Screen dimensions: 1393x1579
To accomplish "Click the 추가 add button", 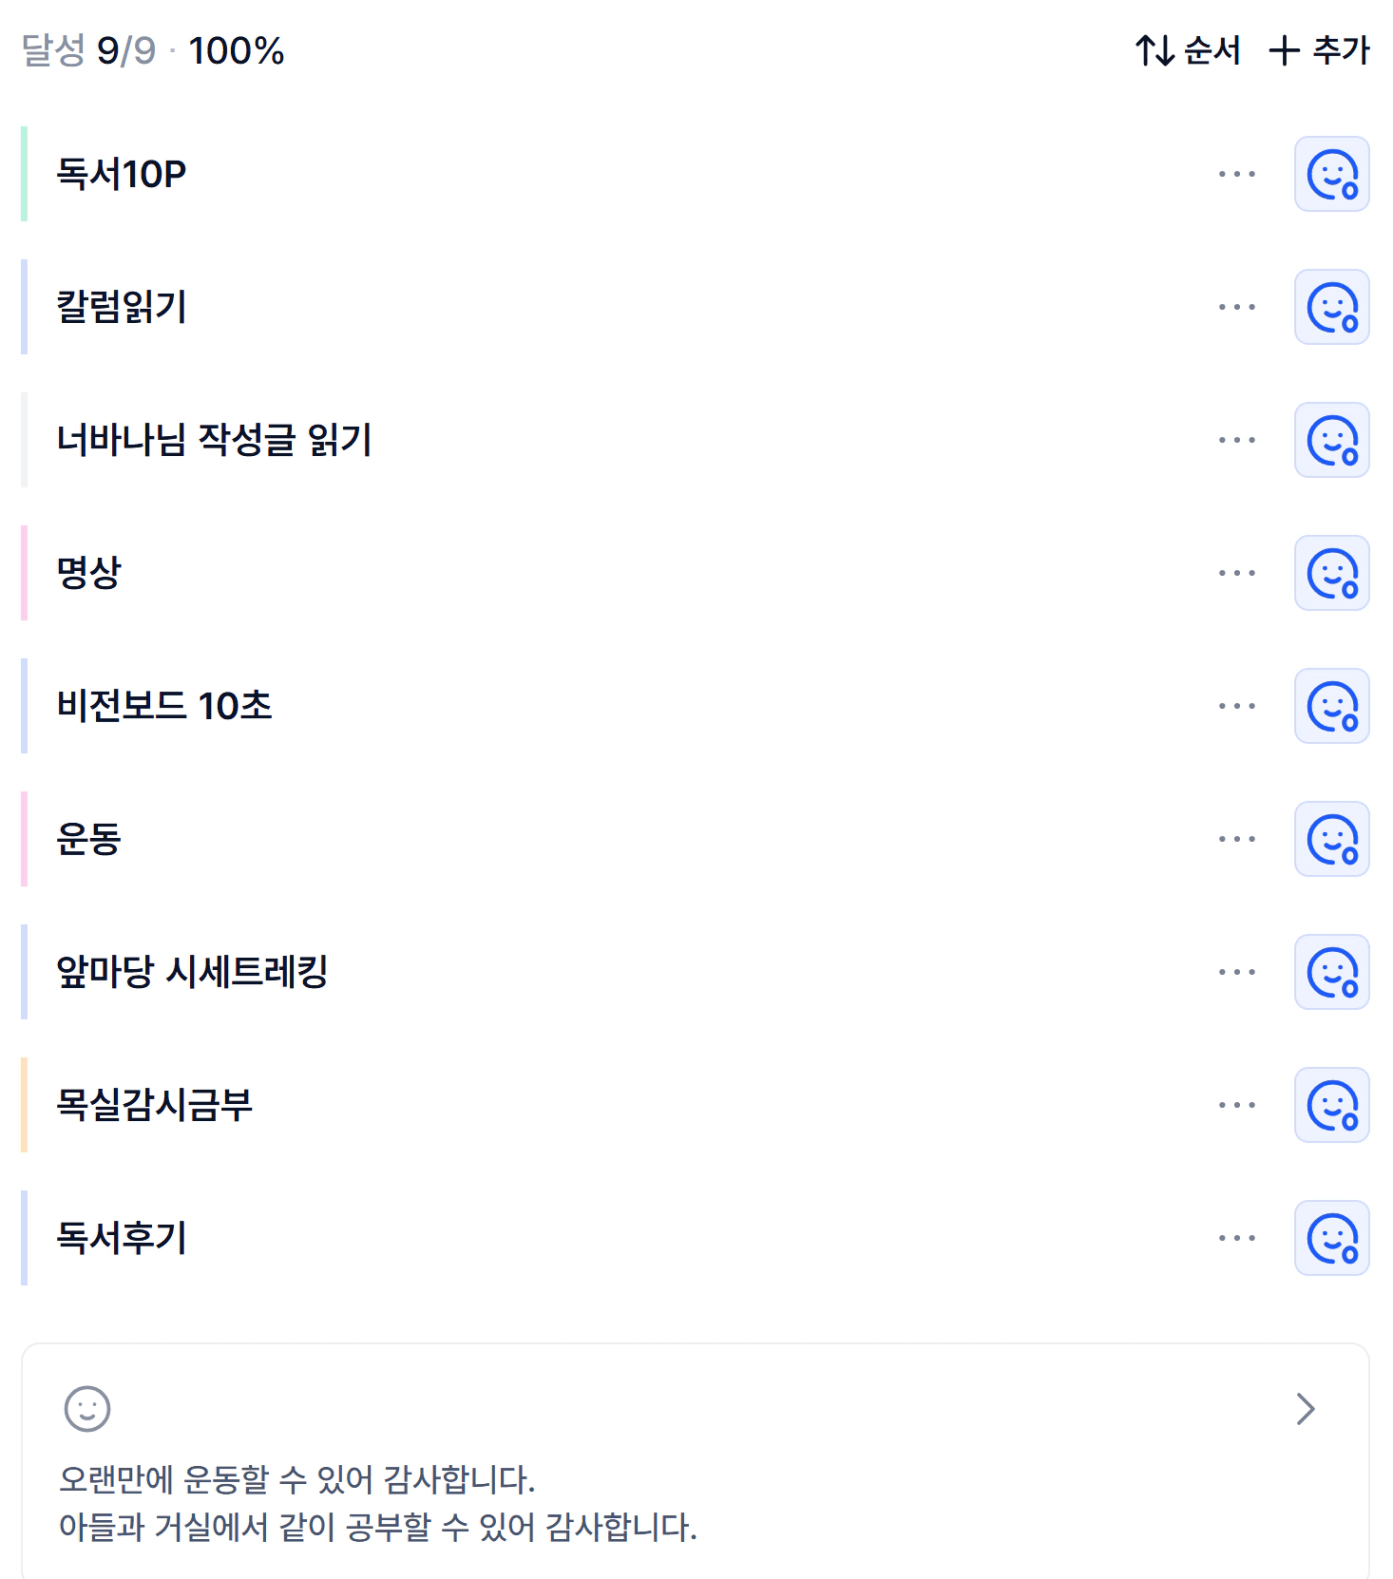I will pos(1318,50).
